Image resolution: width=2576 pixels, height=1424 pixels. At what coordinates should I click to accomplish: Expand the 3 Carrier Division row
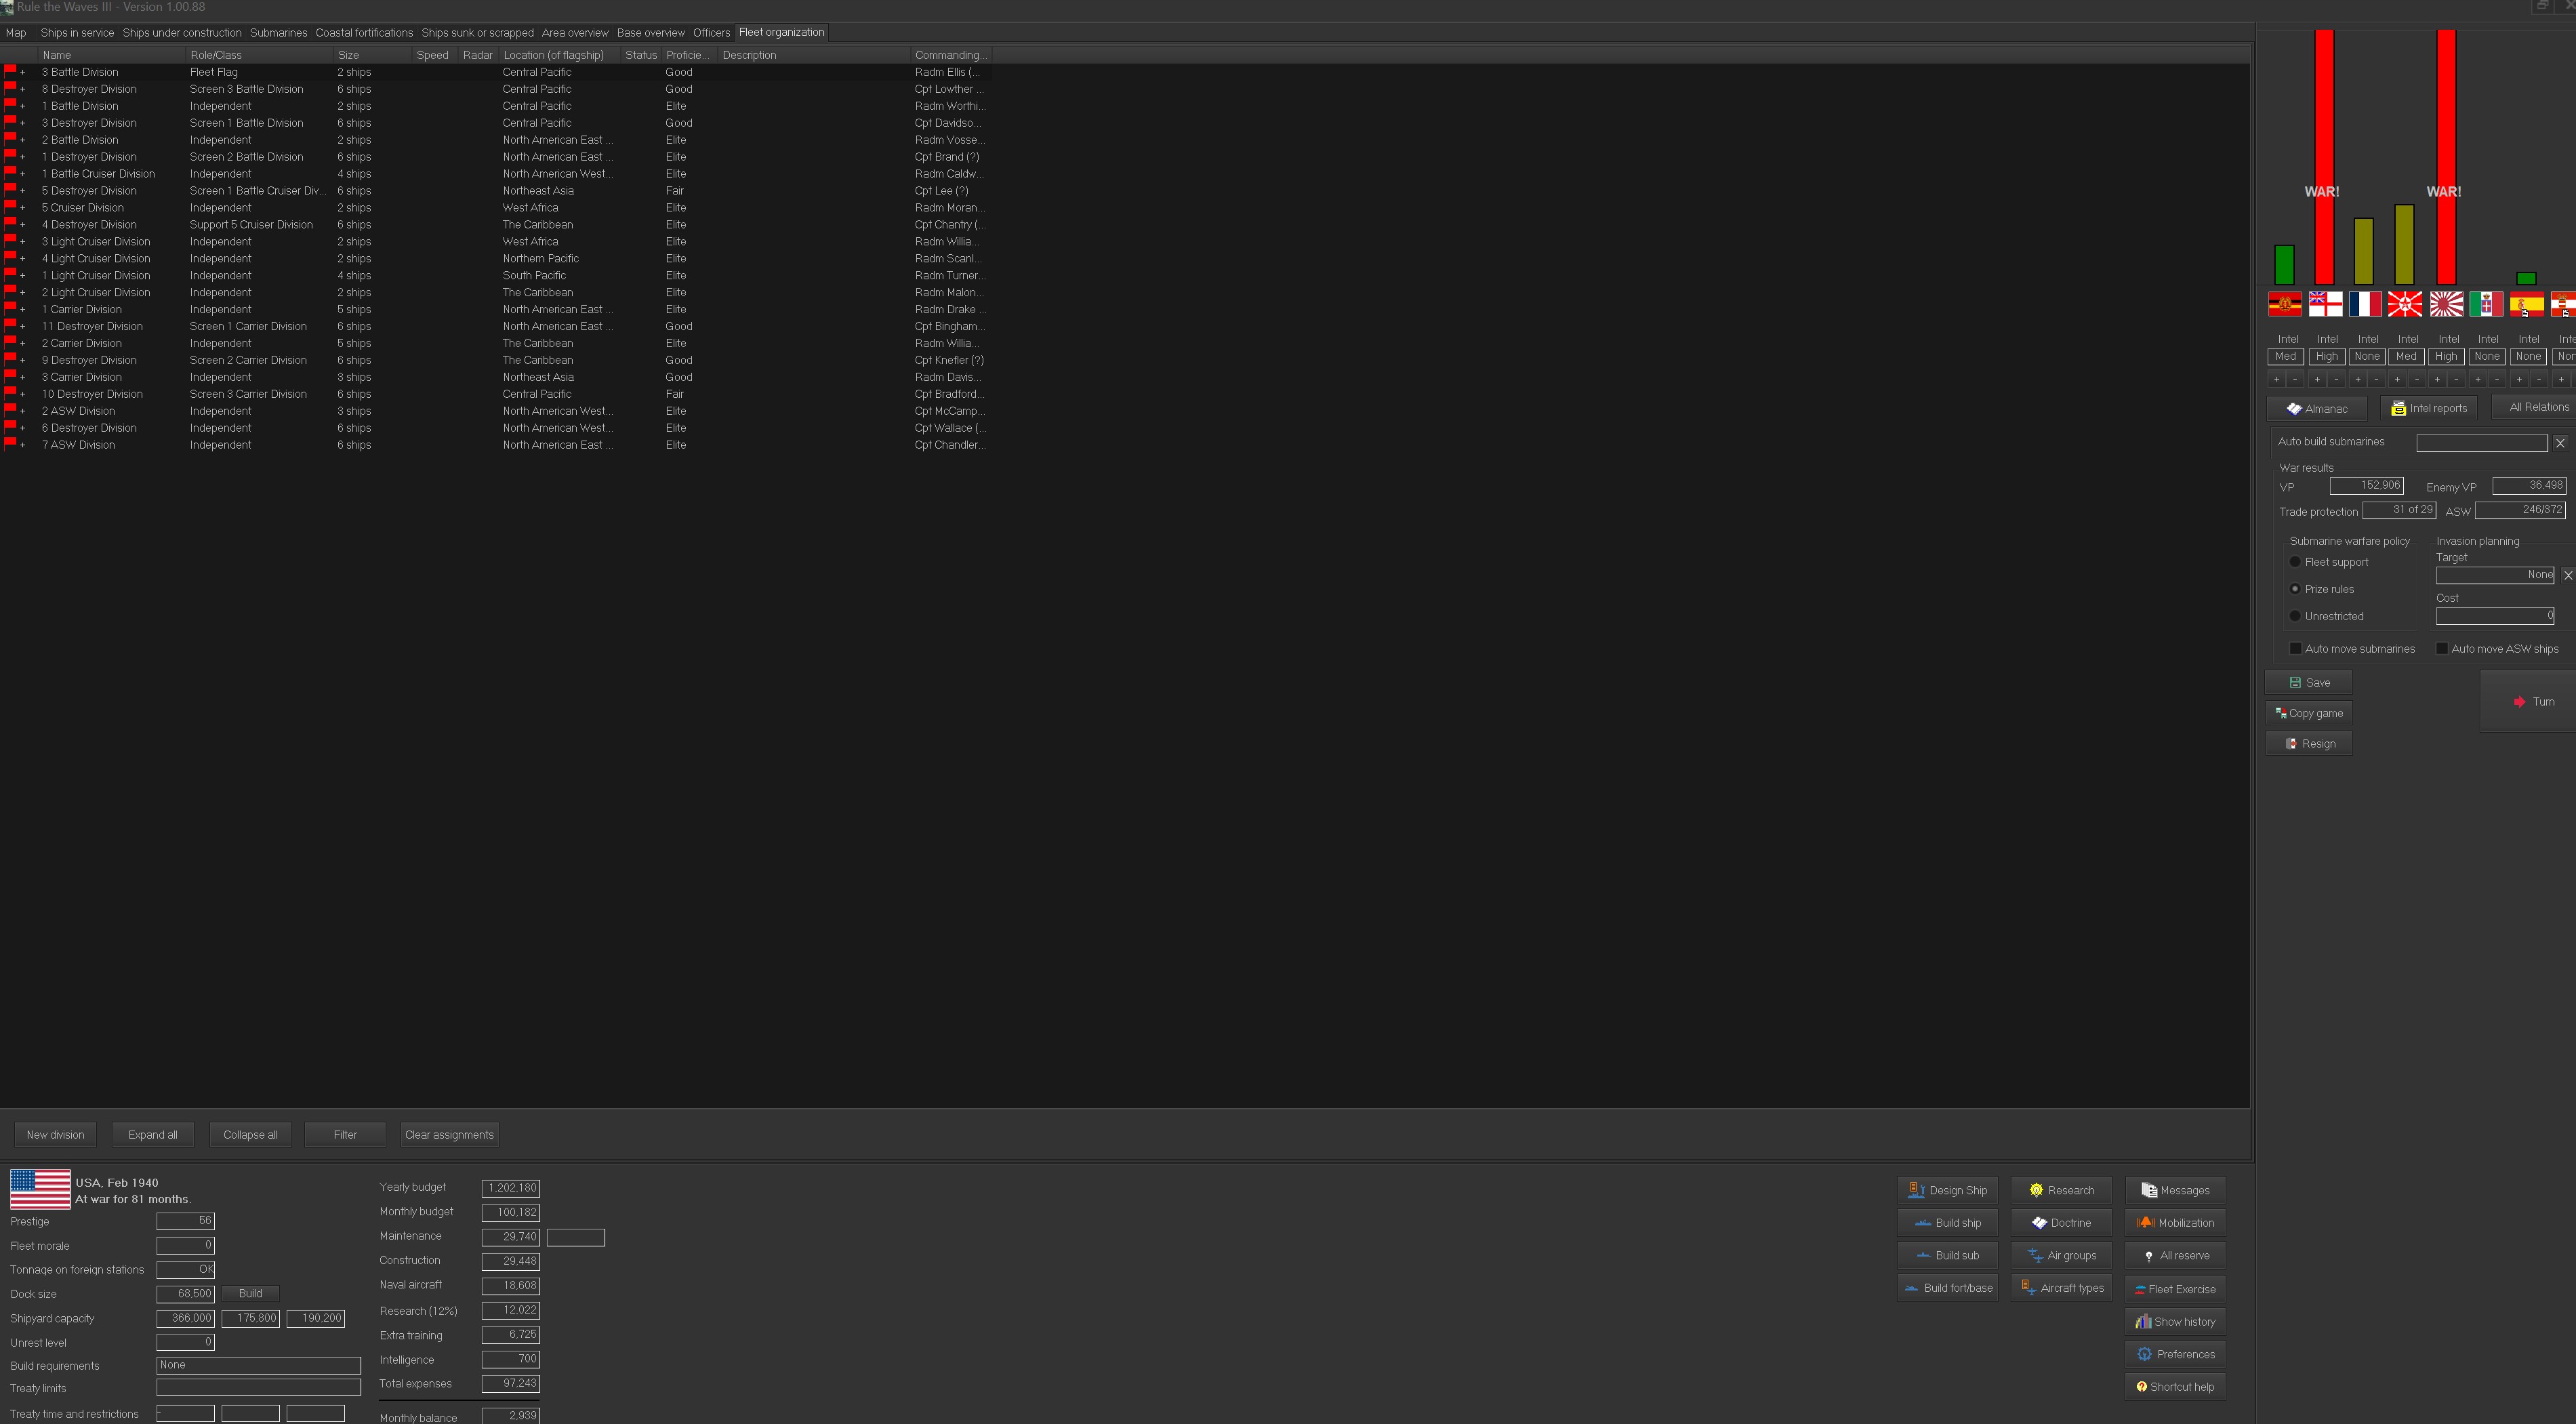point(23,378)
